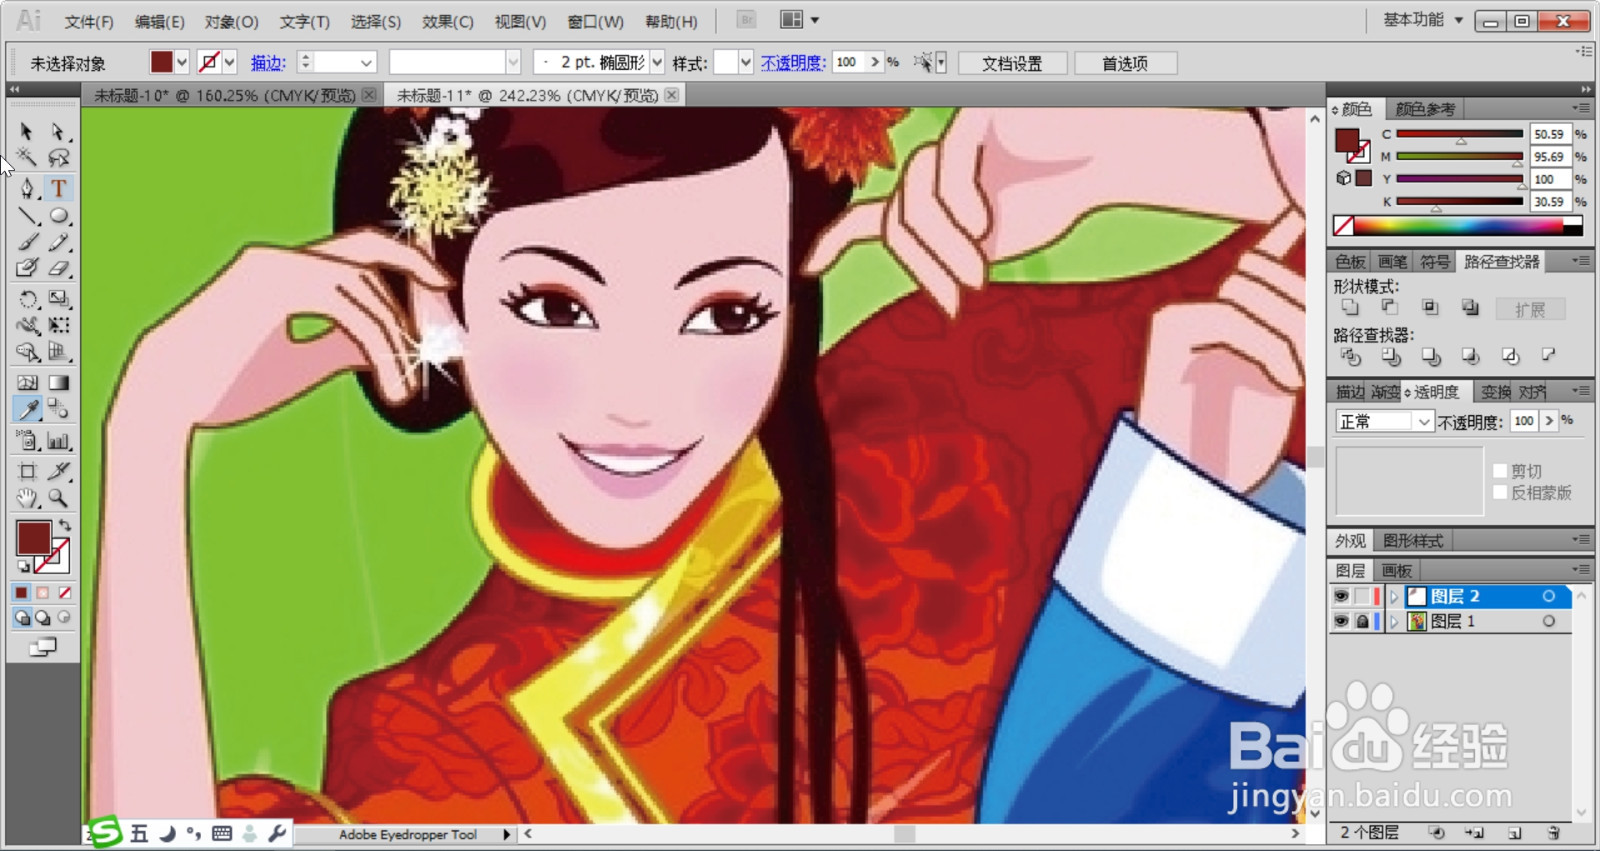Open the 效果(C) menu
Image resolution: width=1600 pixels, height=851 pixels.
pos(447,21)
